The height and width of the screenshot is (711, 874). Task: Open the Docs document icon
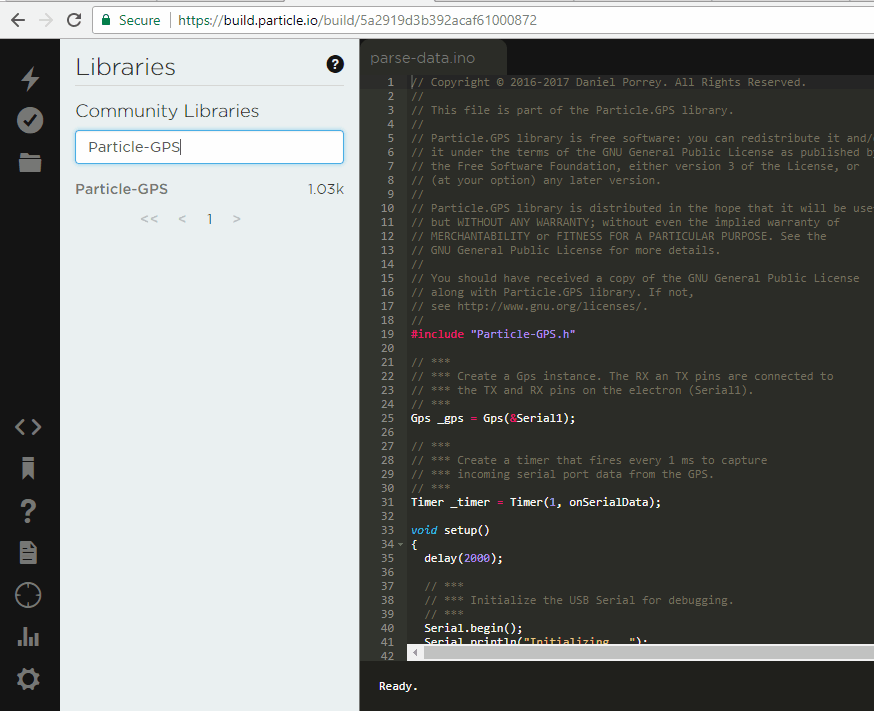28,552
